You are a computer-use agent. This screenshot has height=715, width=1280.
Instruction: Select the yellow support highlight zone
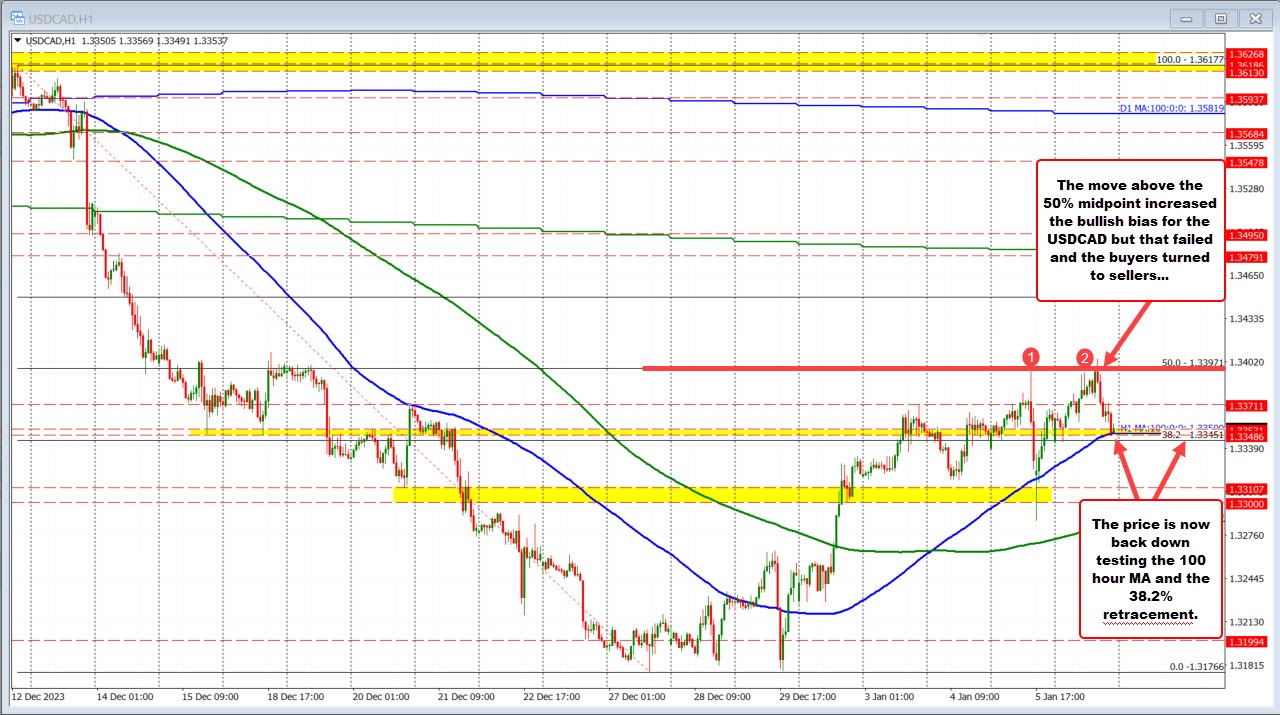(x=720, y=493)
